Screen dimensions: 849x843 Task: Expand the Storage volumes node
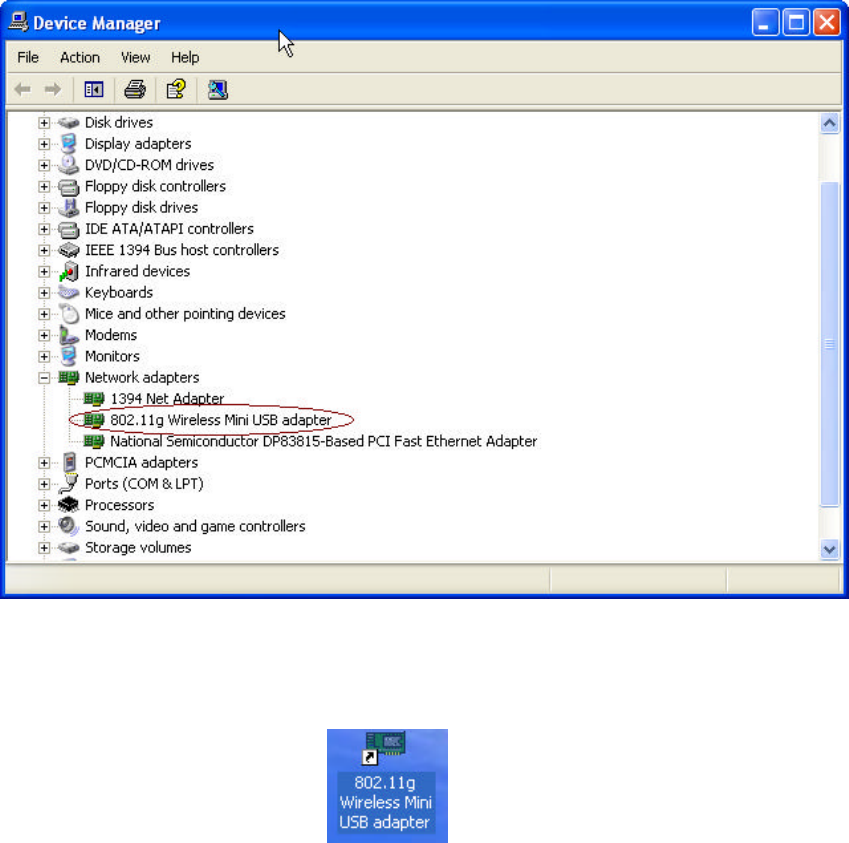(x=44, y=548)
